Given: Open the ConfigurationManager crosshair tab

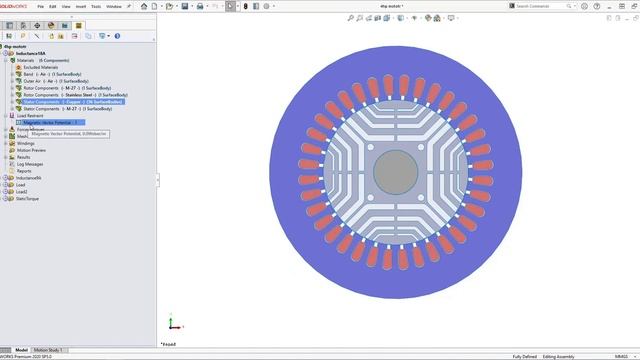Looking at the screenshot, I should point(37,25).
